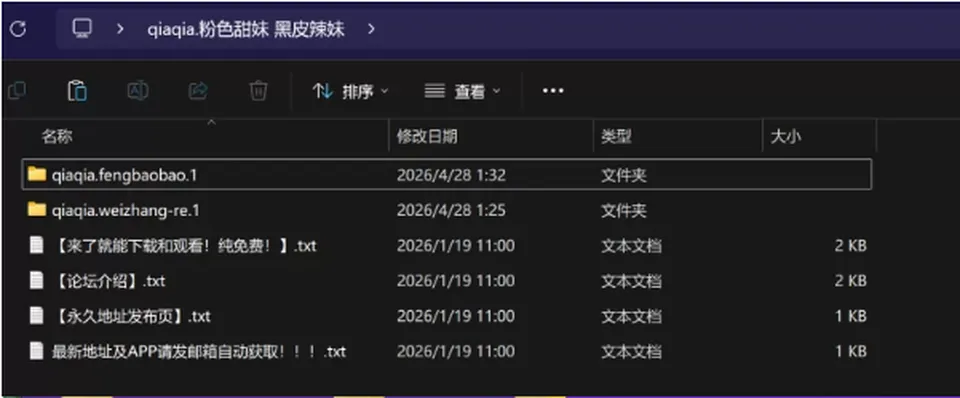Click file icon of 最新地址及APP请发邮箱自动获取 txt

click(x=37, y=351)
